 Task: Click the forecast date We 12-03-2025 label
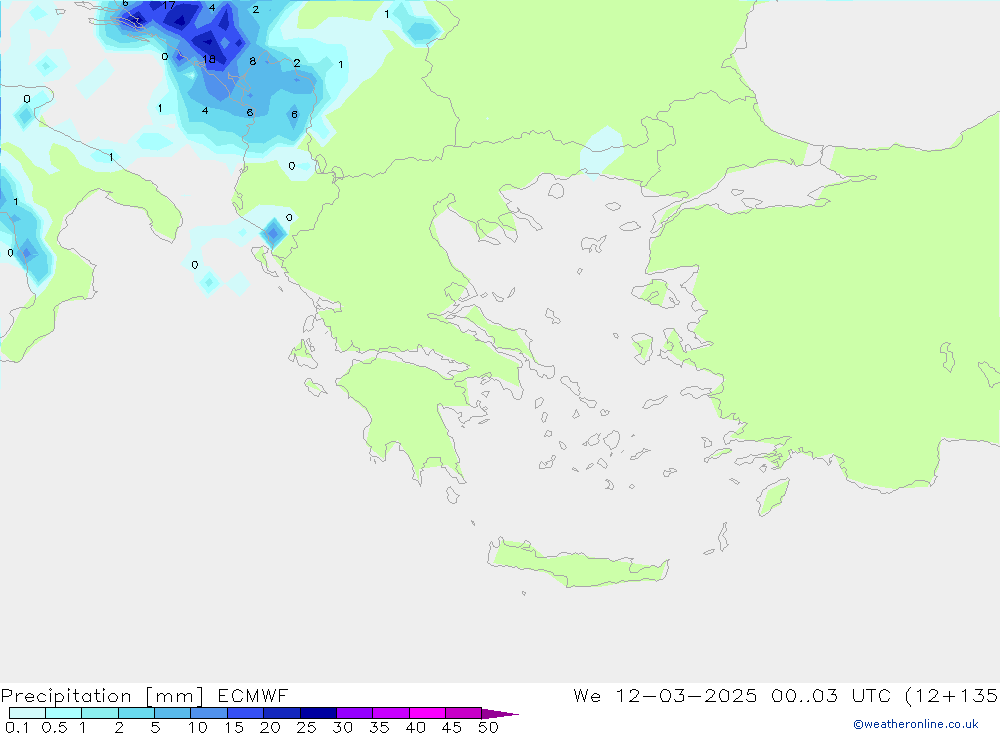(x=665, y=695)
